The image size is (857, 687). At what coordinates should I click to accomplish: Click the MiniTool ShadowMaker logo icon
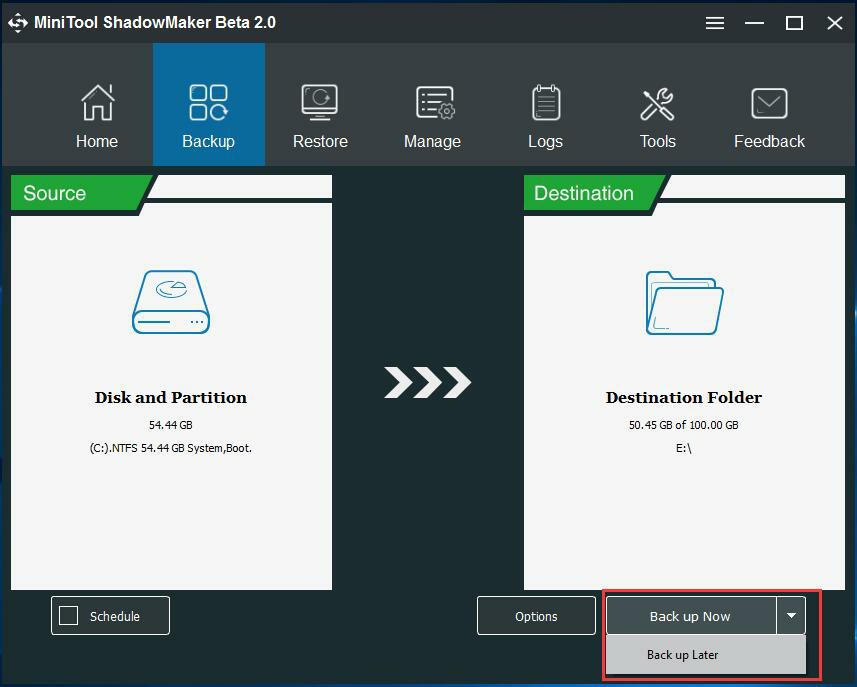[17, 23]
